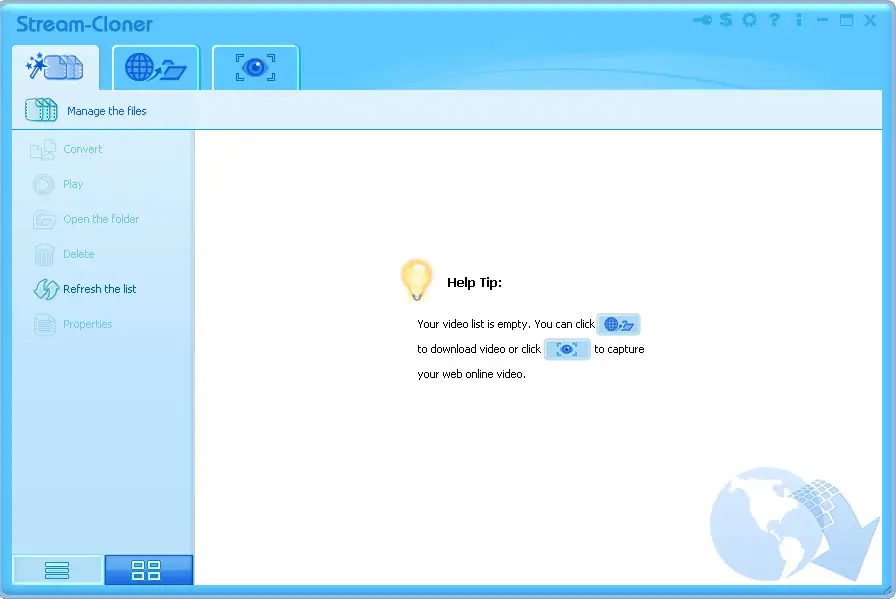Click the Properties sheet icon
This screenshot has width=896, height=599.
45,325
